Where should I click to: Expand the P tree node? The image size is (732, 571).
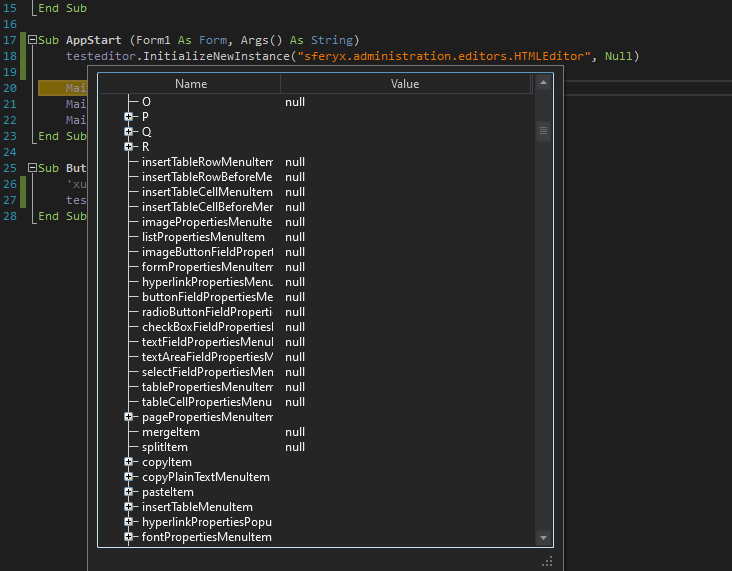[x=128, y=117]
